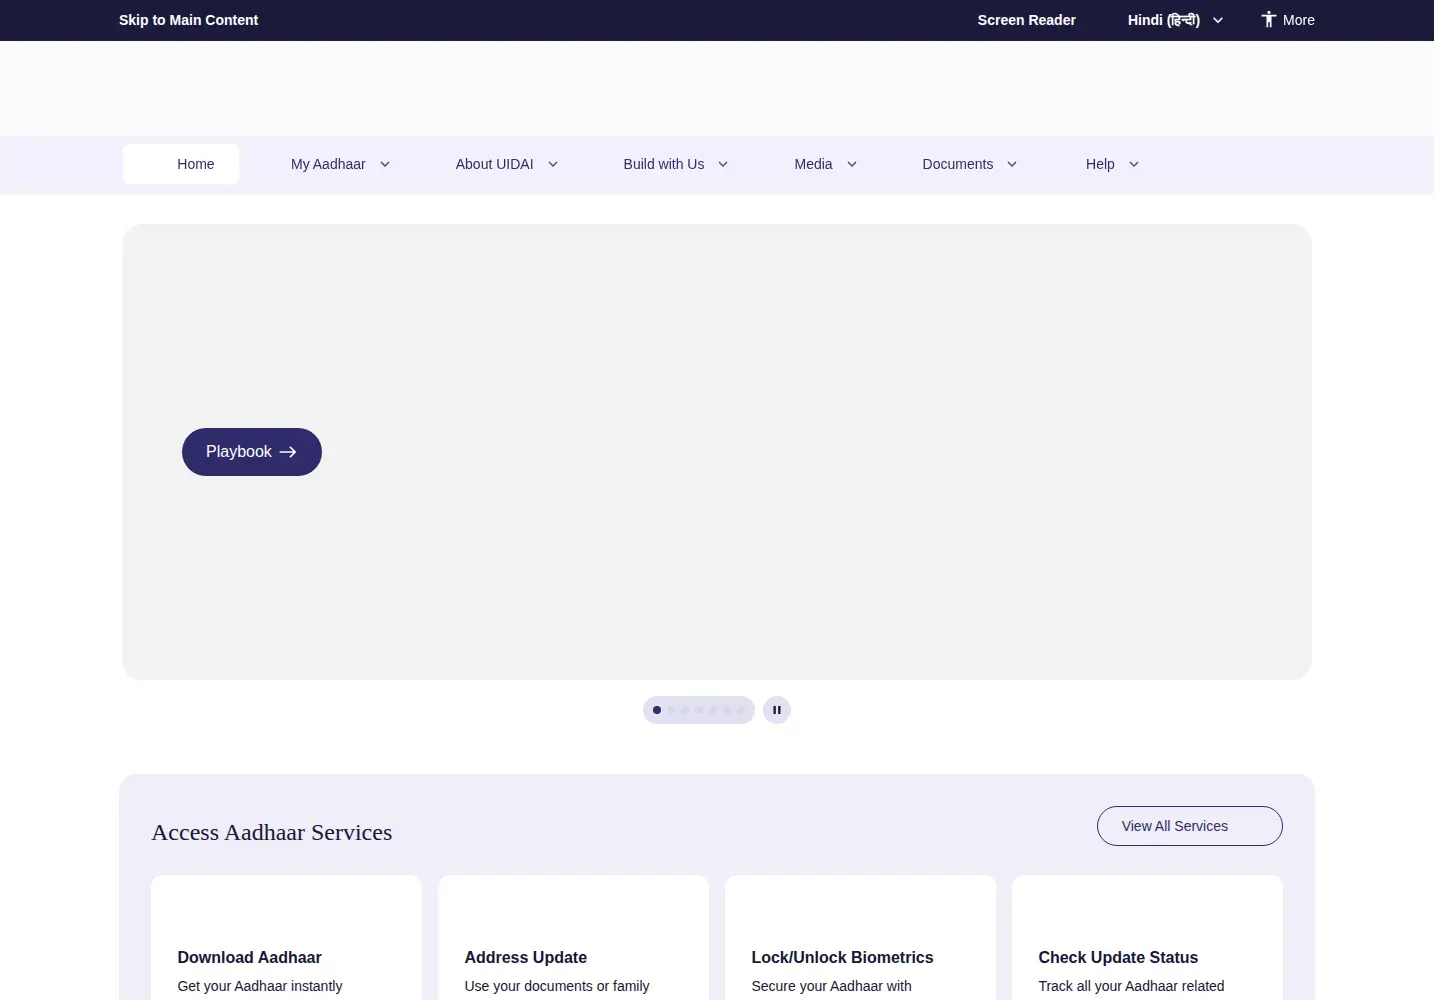The image size is (1440, 1000).
Task: Jump to the last carousel slide dot
Action: [741, 710]
